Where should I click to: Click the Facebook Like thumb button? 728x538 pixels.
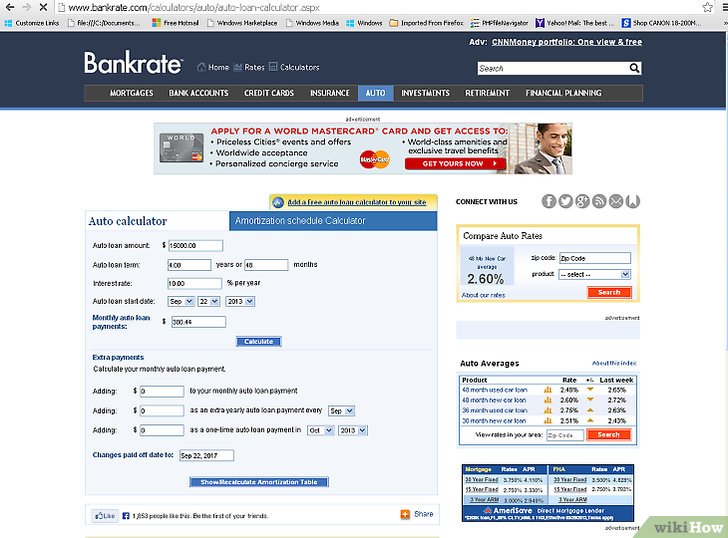[105, 516]
